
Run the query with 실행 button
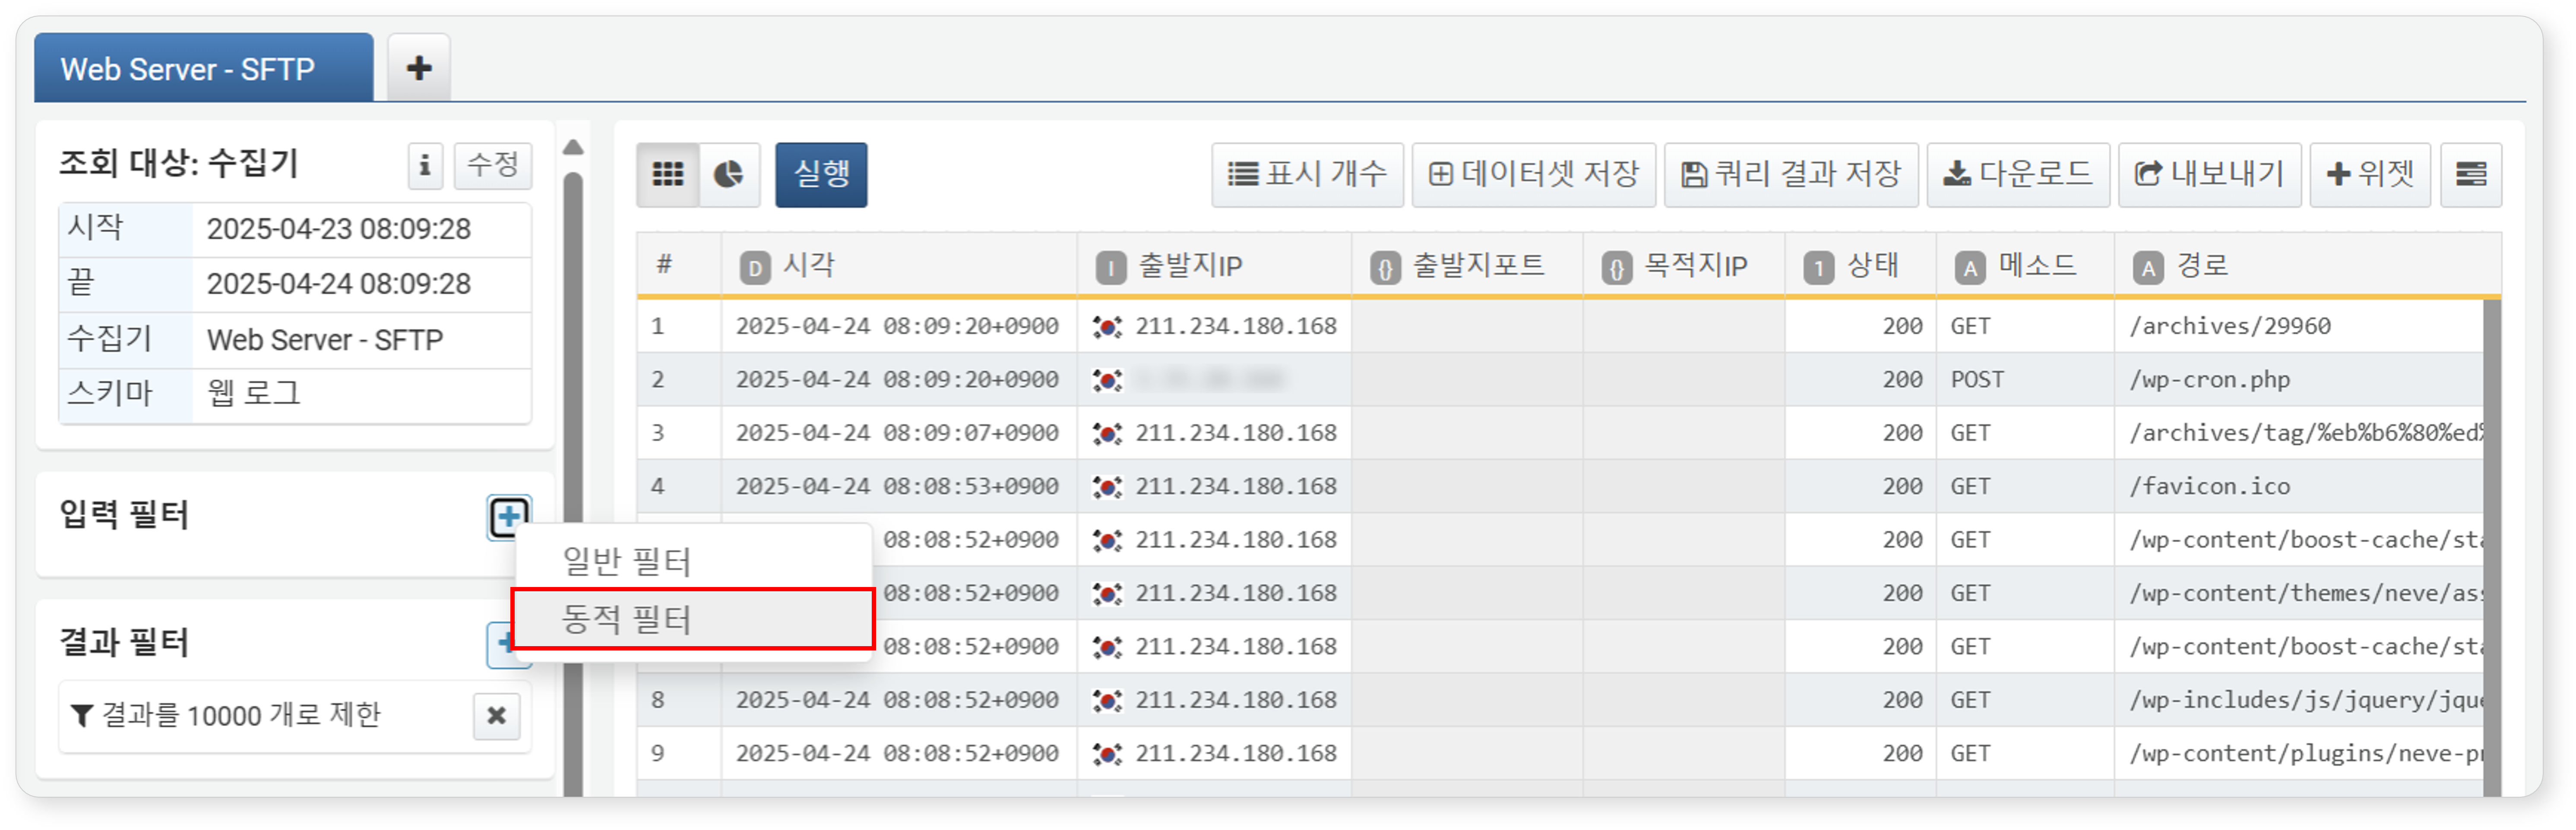(x=821, y=175)
